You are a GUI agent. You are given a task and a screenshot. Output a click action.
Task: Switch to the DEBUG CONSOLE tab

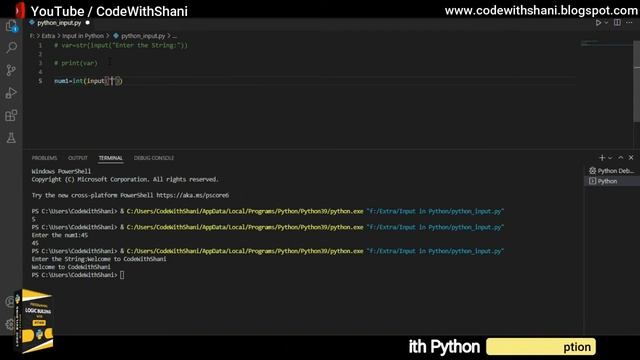click(154, 158)
